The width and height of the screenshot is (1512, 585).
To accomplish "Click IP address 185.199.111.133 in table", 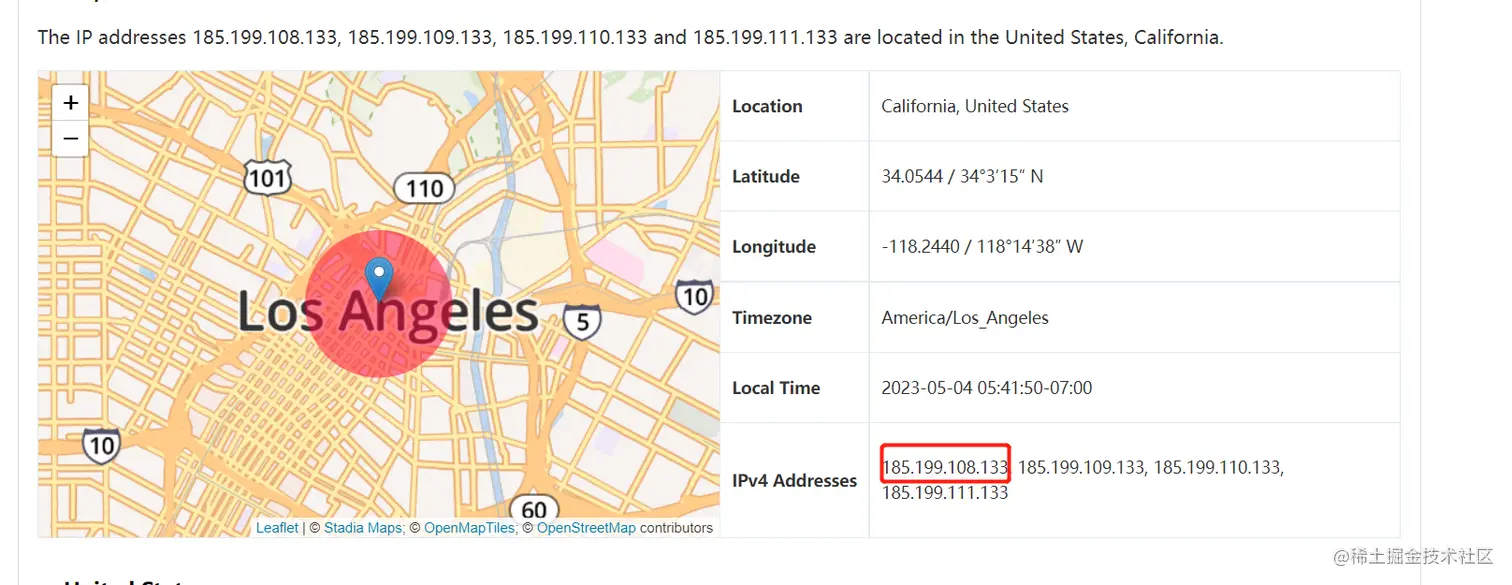I will tap(945, 492).
